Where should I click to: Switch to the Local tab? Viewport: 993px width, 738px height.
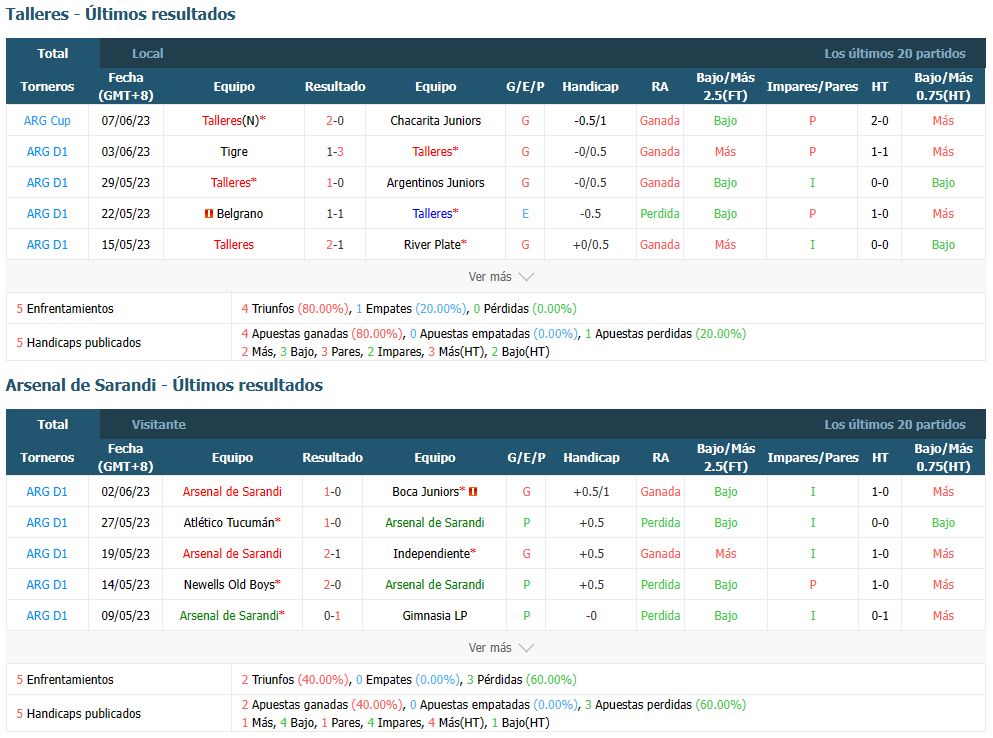coord(148,53)
